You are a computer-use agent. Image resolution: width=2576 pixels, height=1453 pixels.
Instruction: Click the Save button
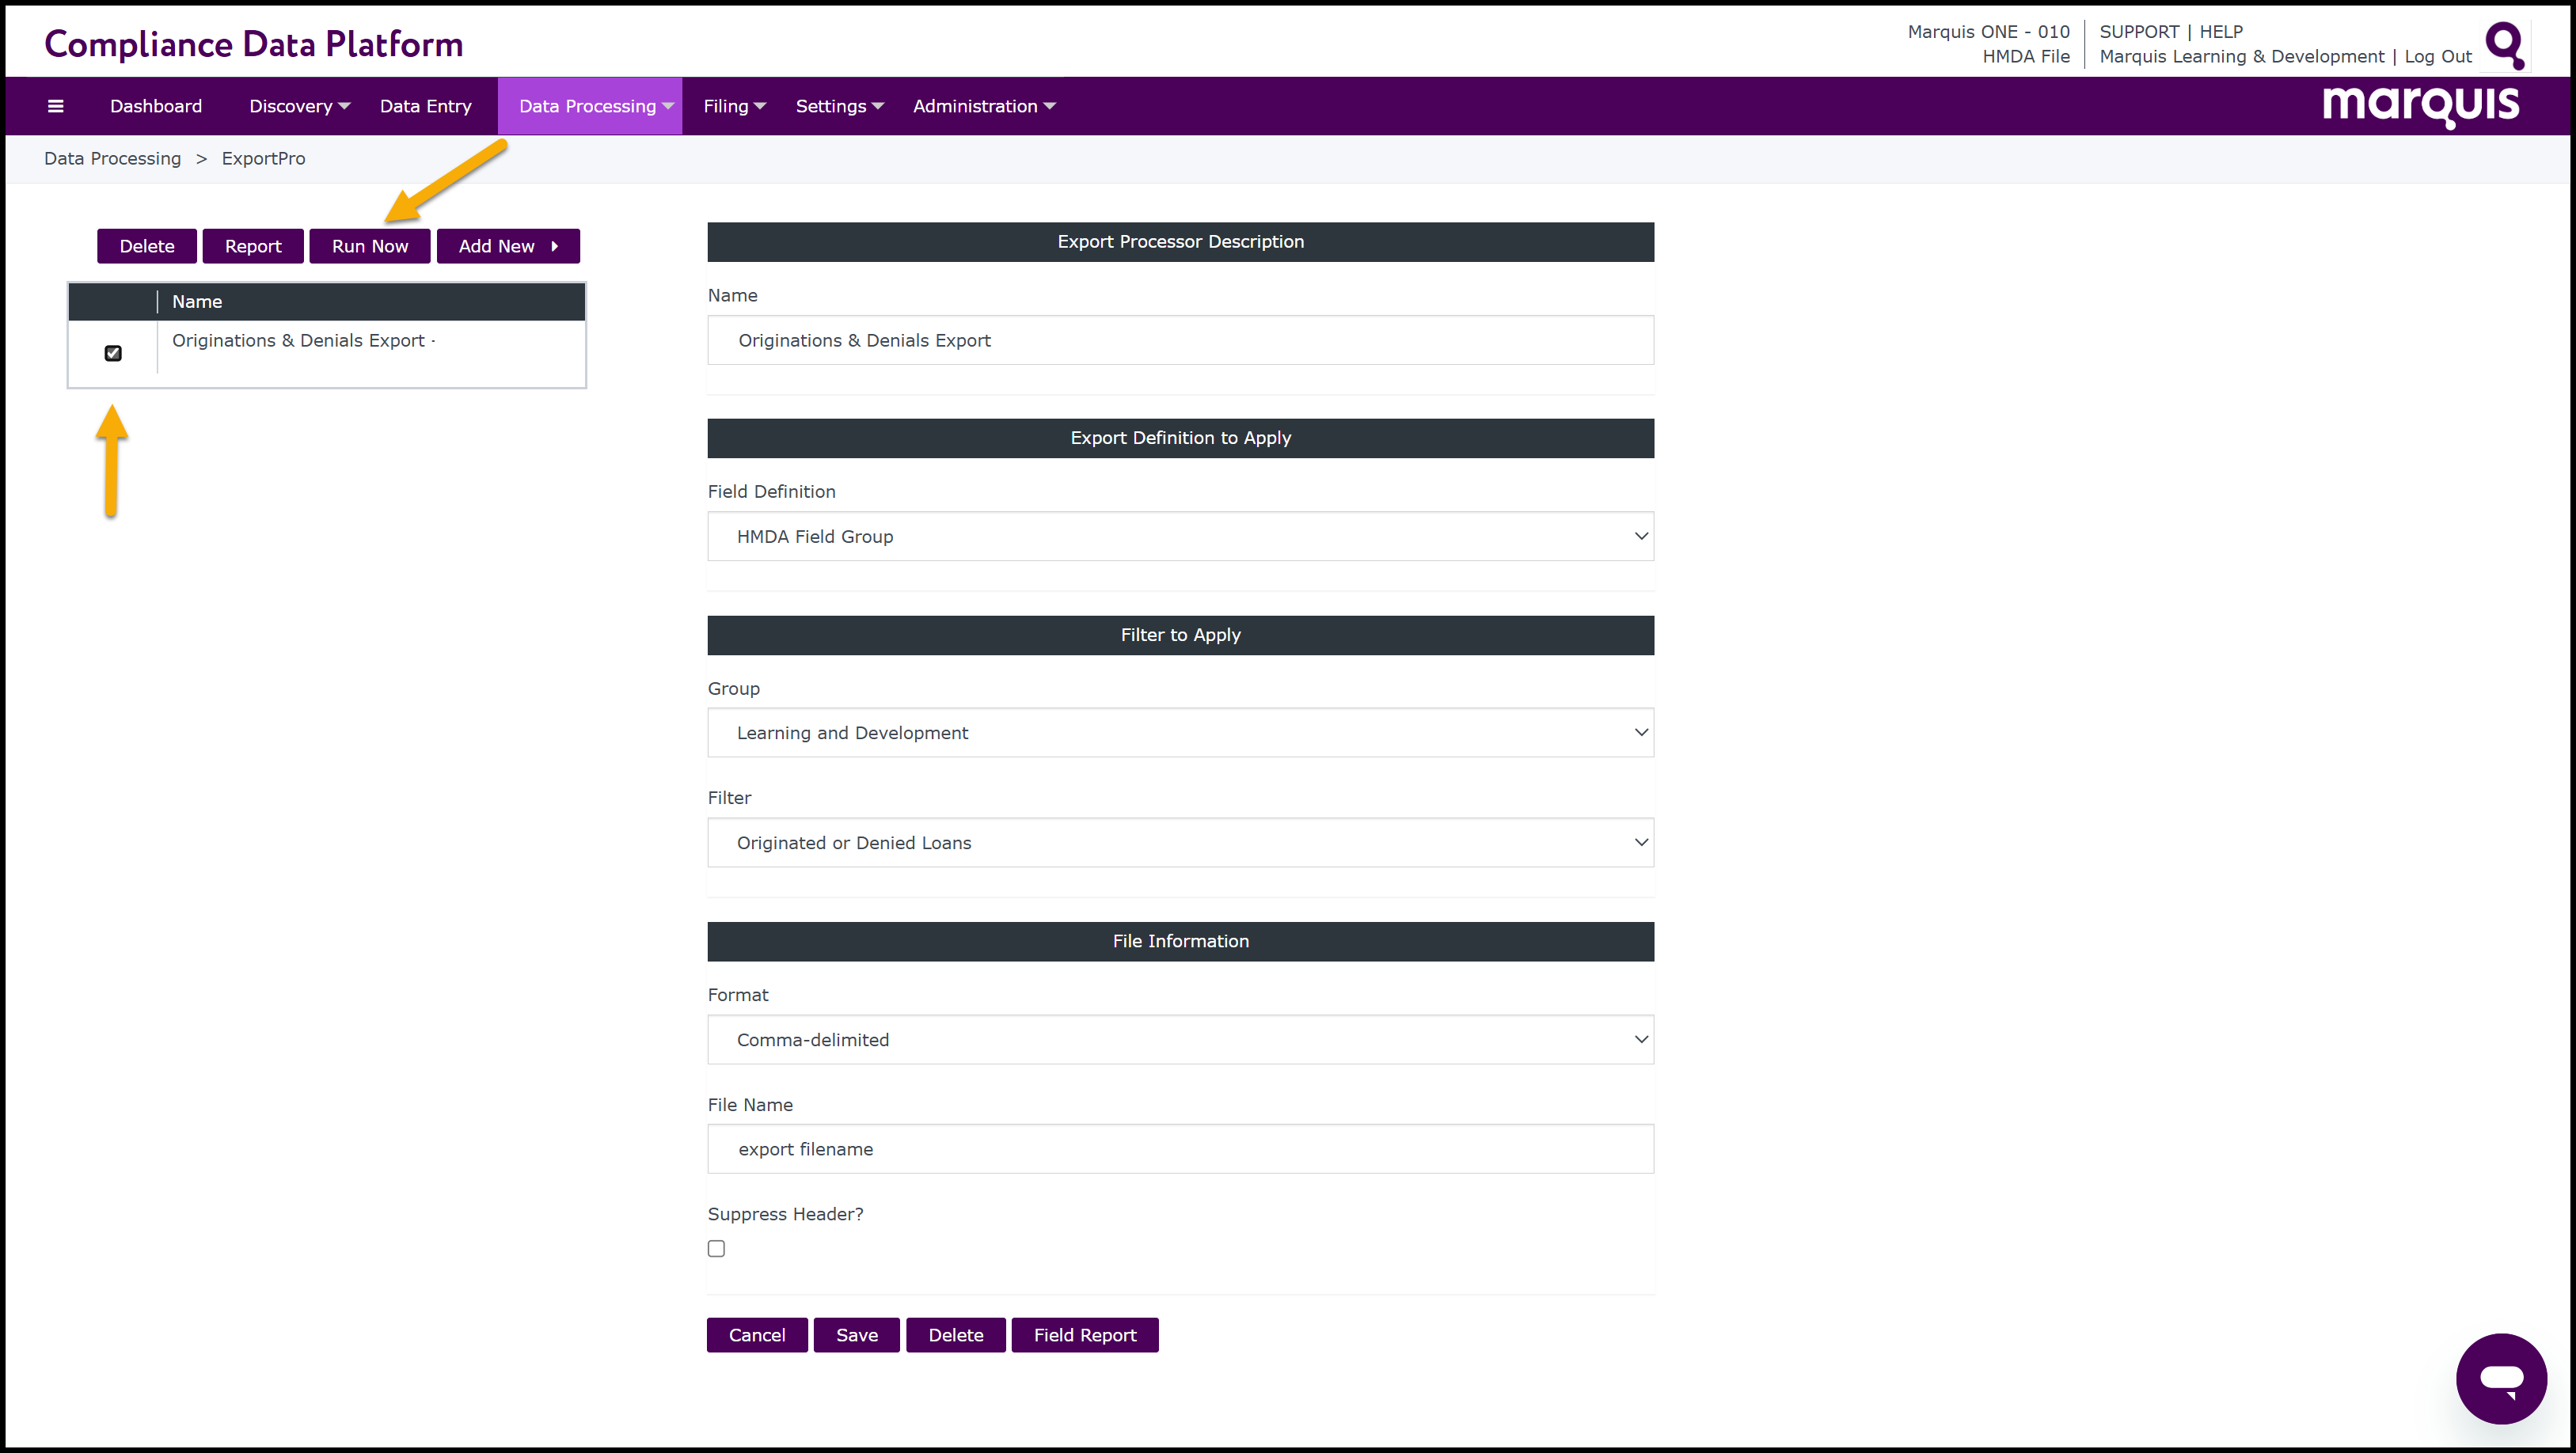(x=857, y=1335)
